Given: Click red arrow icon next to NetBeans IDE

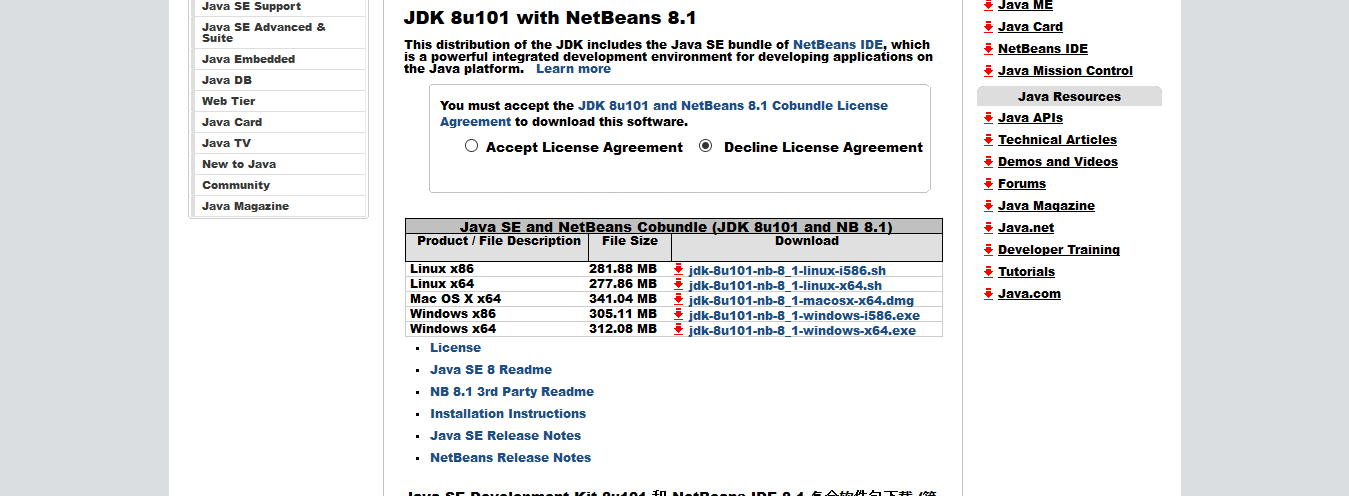Looking at the screenshot, I should pos(988,49).
